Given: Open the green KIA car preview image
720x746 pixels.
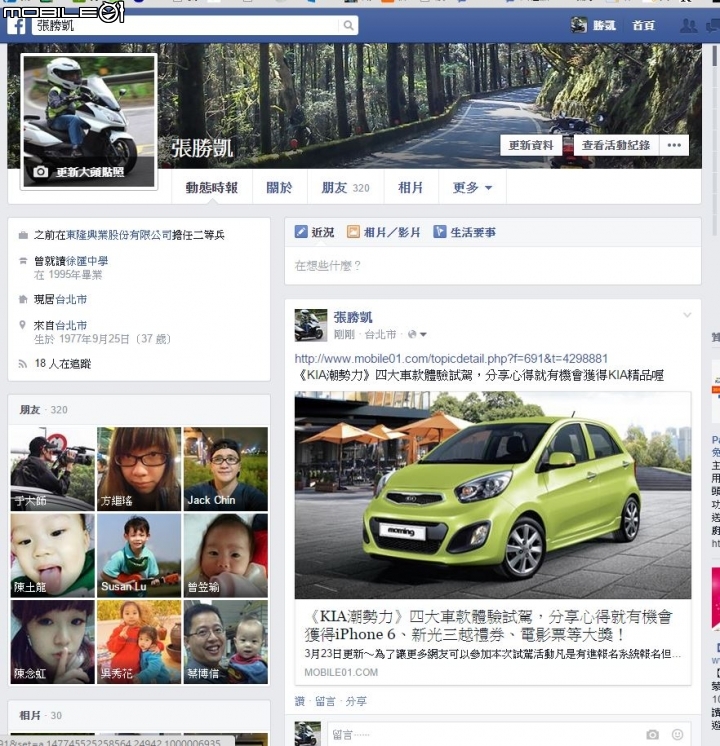Looking at the screenshot, I should [x=493, y=495].
